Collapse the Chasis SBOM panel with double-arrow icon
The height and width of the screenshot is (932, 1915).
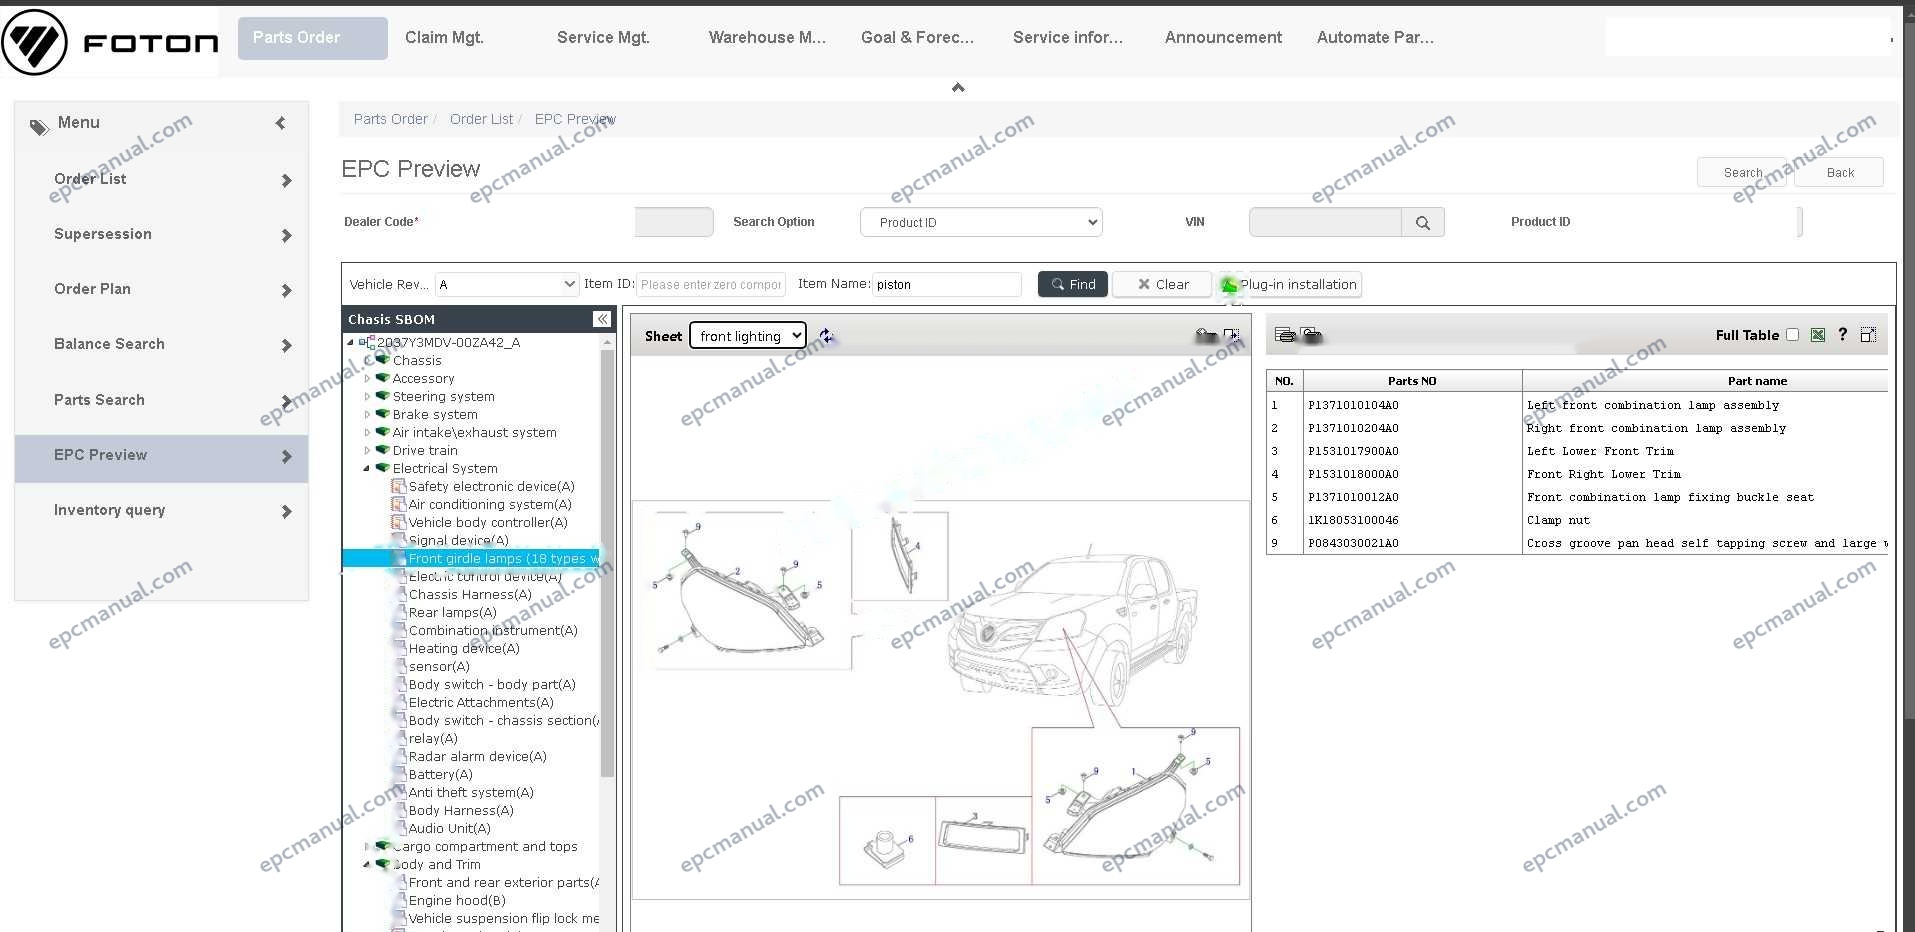pos(601,319)
